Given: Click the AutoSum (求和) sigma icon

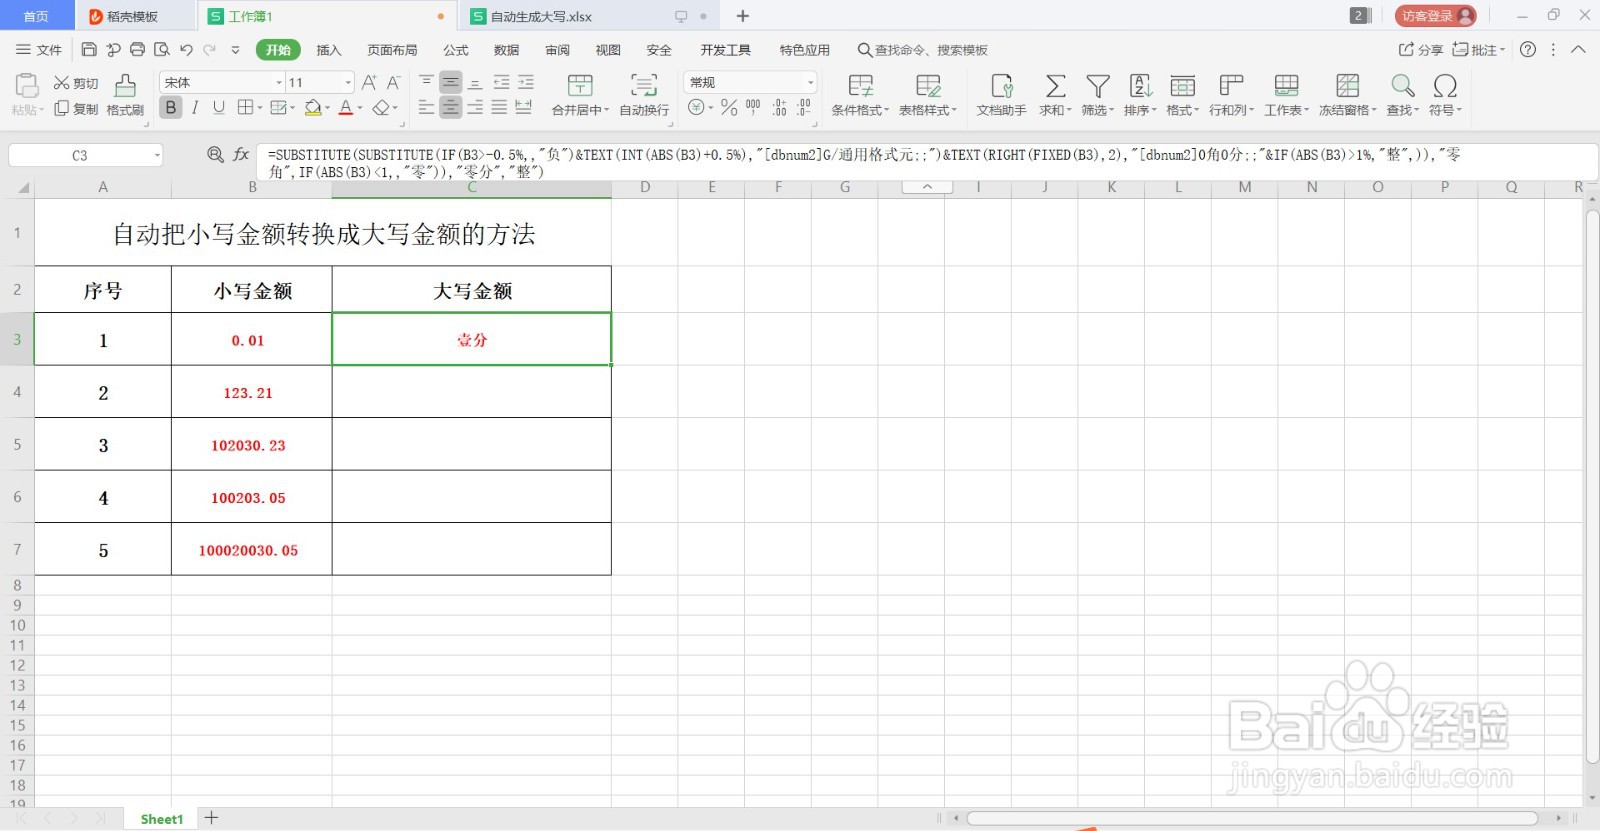Looking at the screenshot, I should [1055, 85].
